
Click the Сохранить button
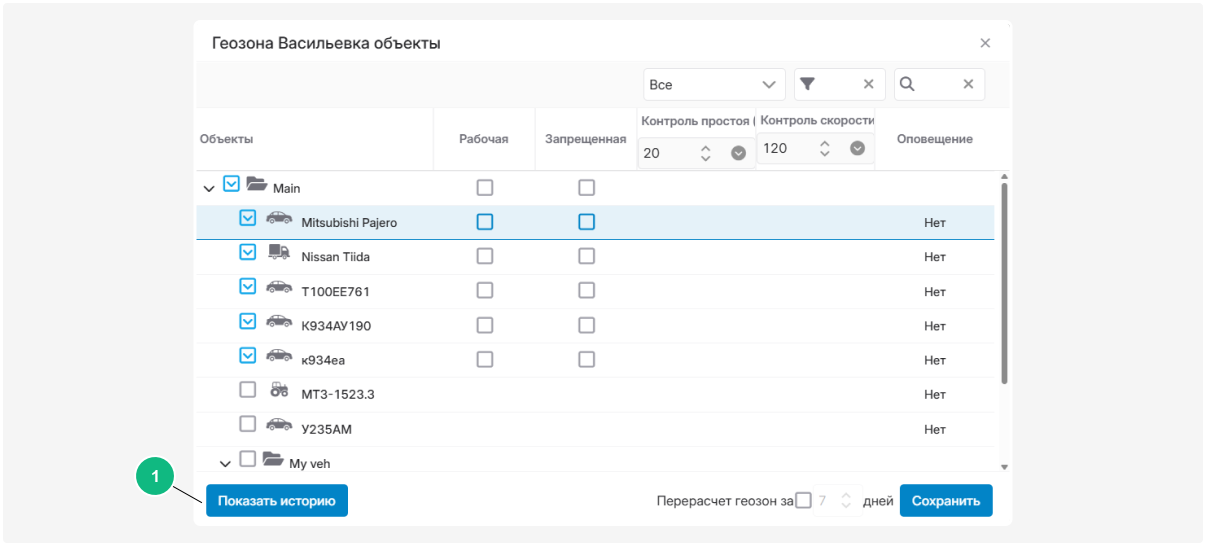coord(945,501)
